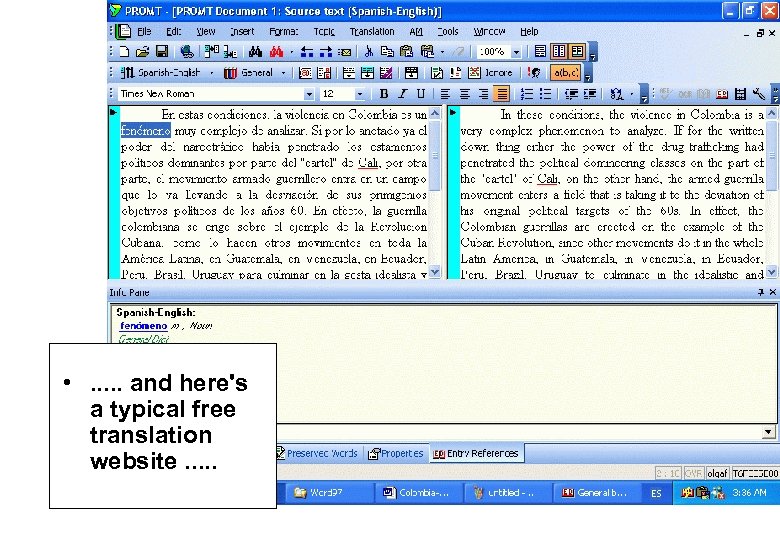
Task: Click the envelope send icon
Action: [344, 52]
